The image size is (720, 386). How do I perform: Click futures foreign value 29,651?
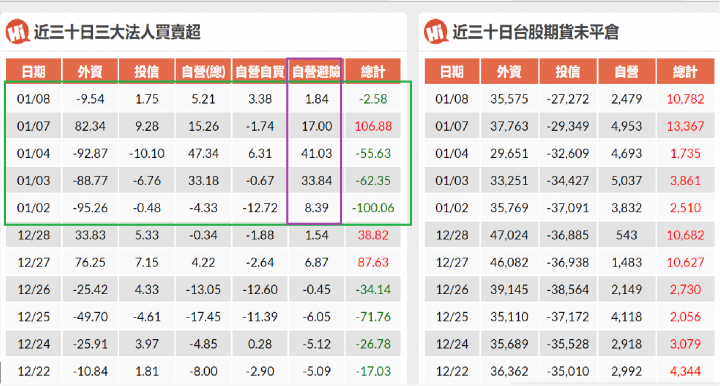click(509, 153)
